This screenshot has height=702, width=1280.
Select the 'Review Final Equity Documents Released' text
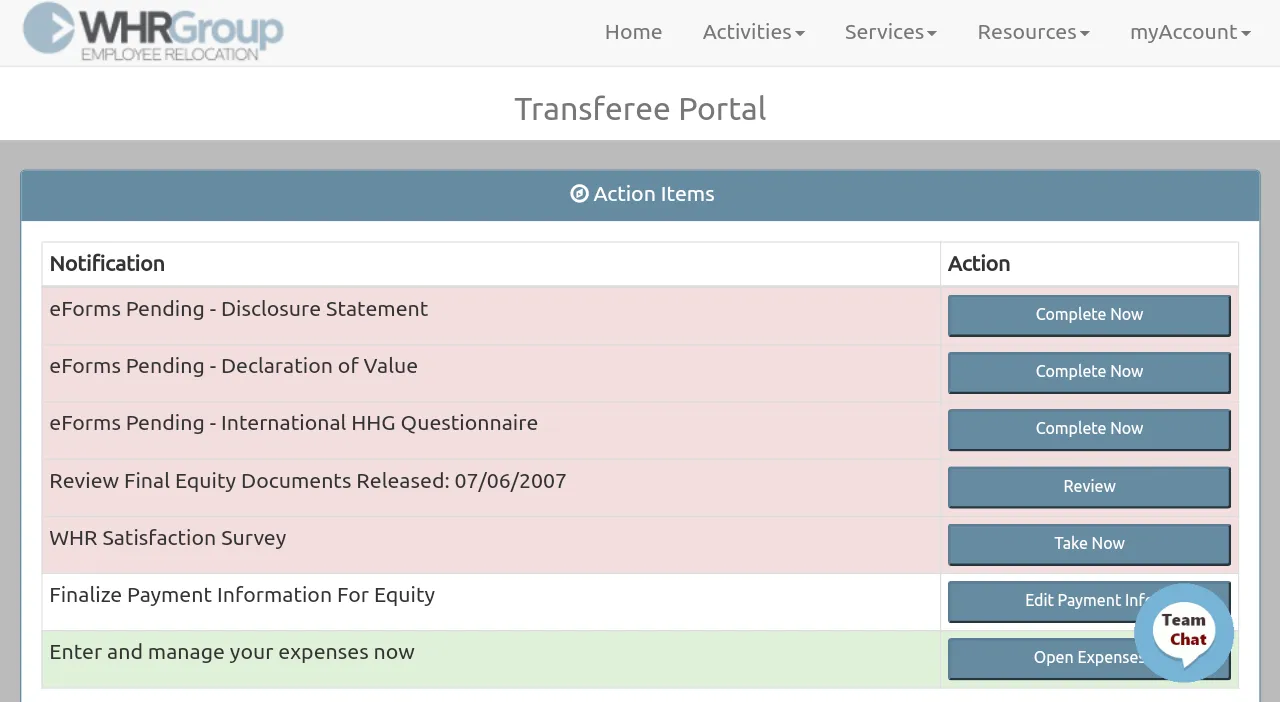point(308,481)
